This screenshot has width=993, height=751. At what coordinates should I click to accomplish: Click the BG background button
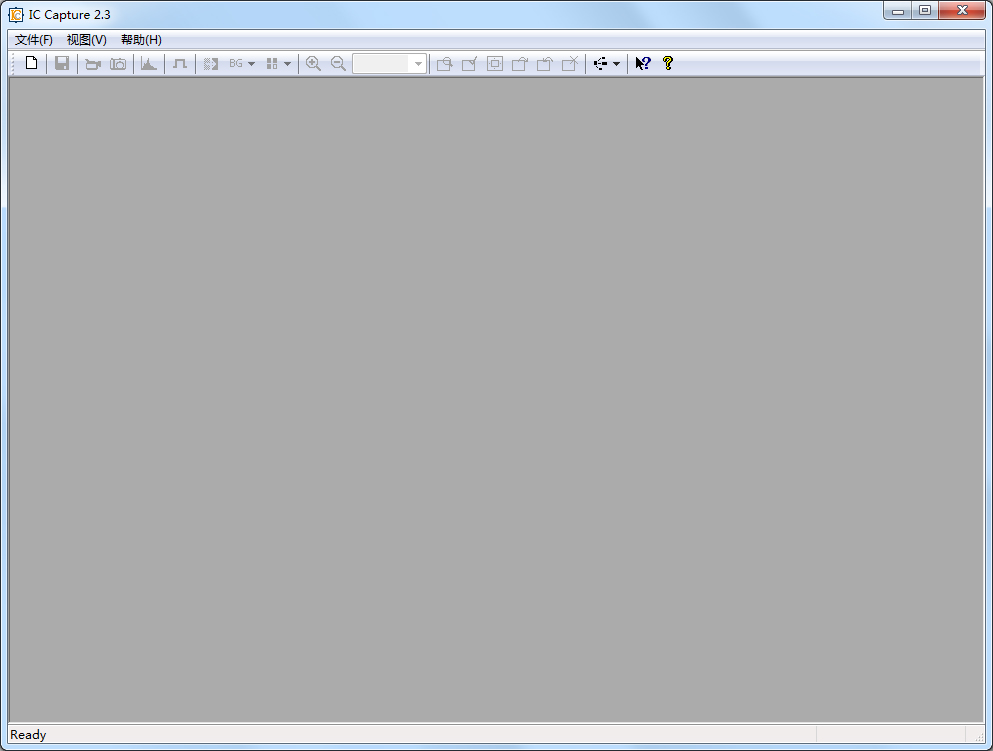click(236, 64)
